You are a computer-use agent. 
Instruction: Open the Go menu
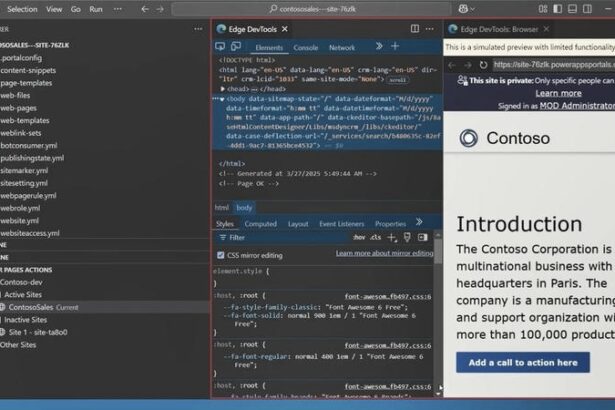click(76, 9)
